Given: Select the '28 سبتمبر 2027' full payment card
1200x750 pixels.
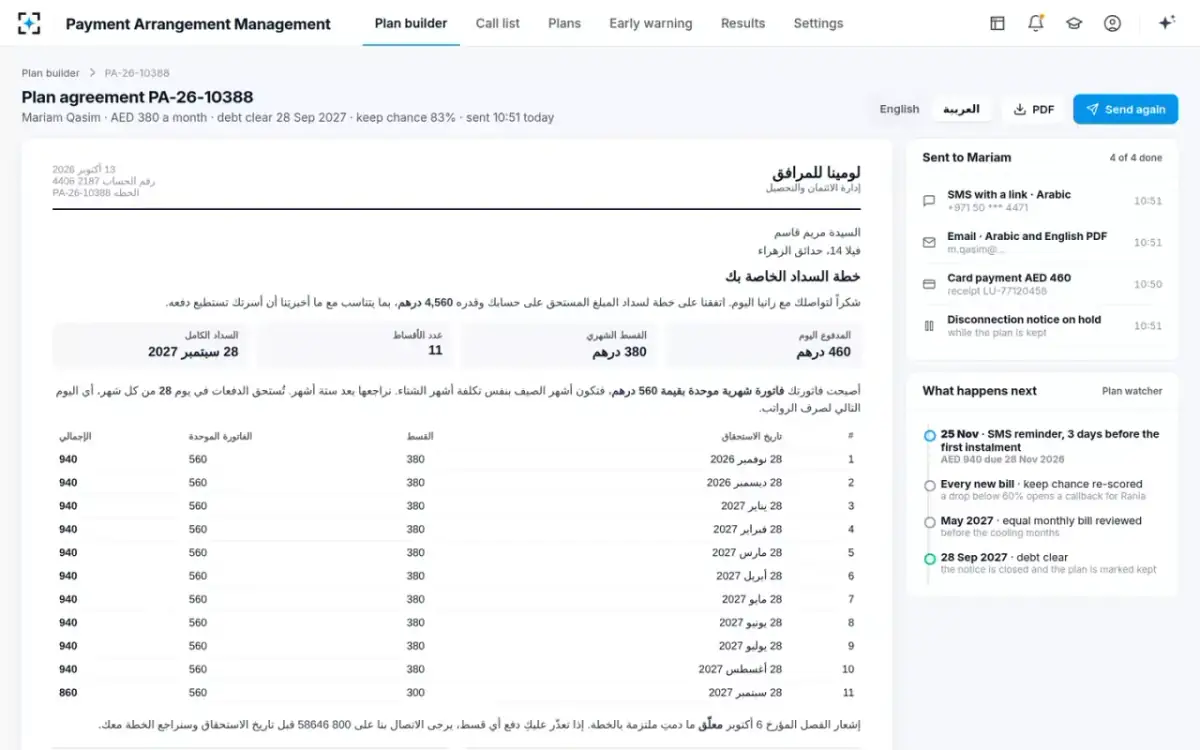Looking at the screenshot, I should 149,345.
